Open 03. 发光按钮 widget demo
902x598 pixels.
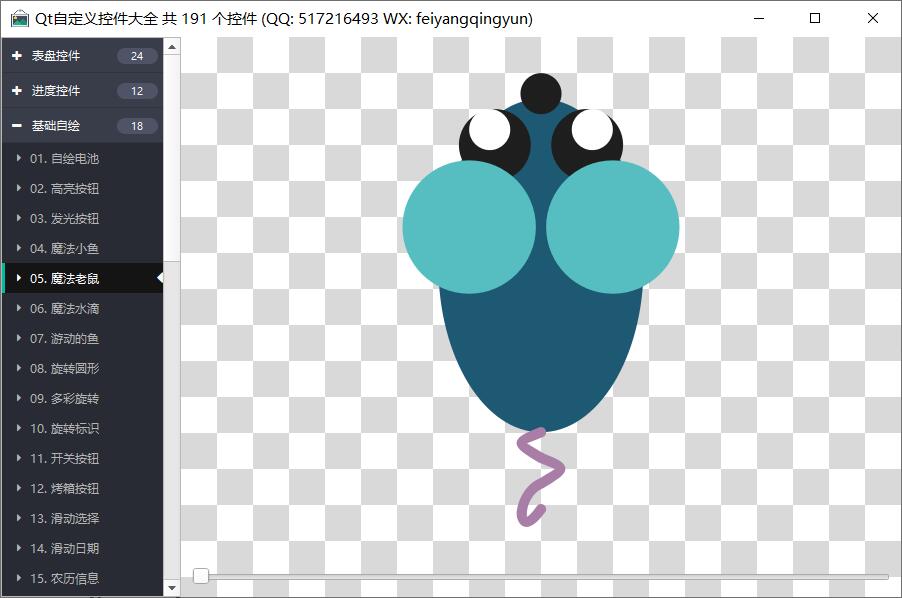click(x=64, y=218)
